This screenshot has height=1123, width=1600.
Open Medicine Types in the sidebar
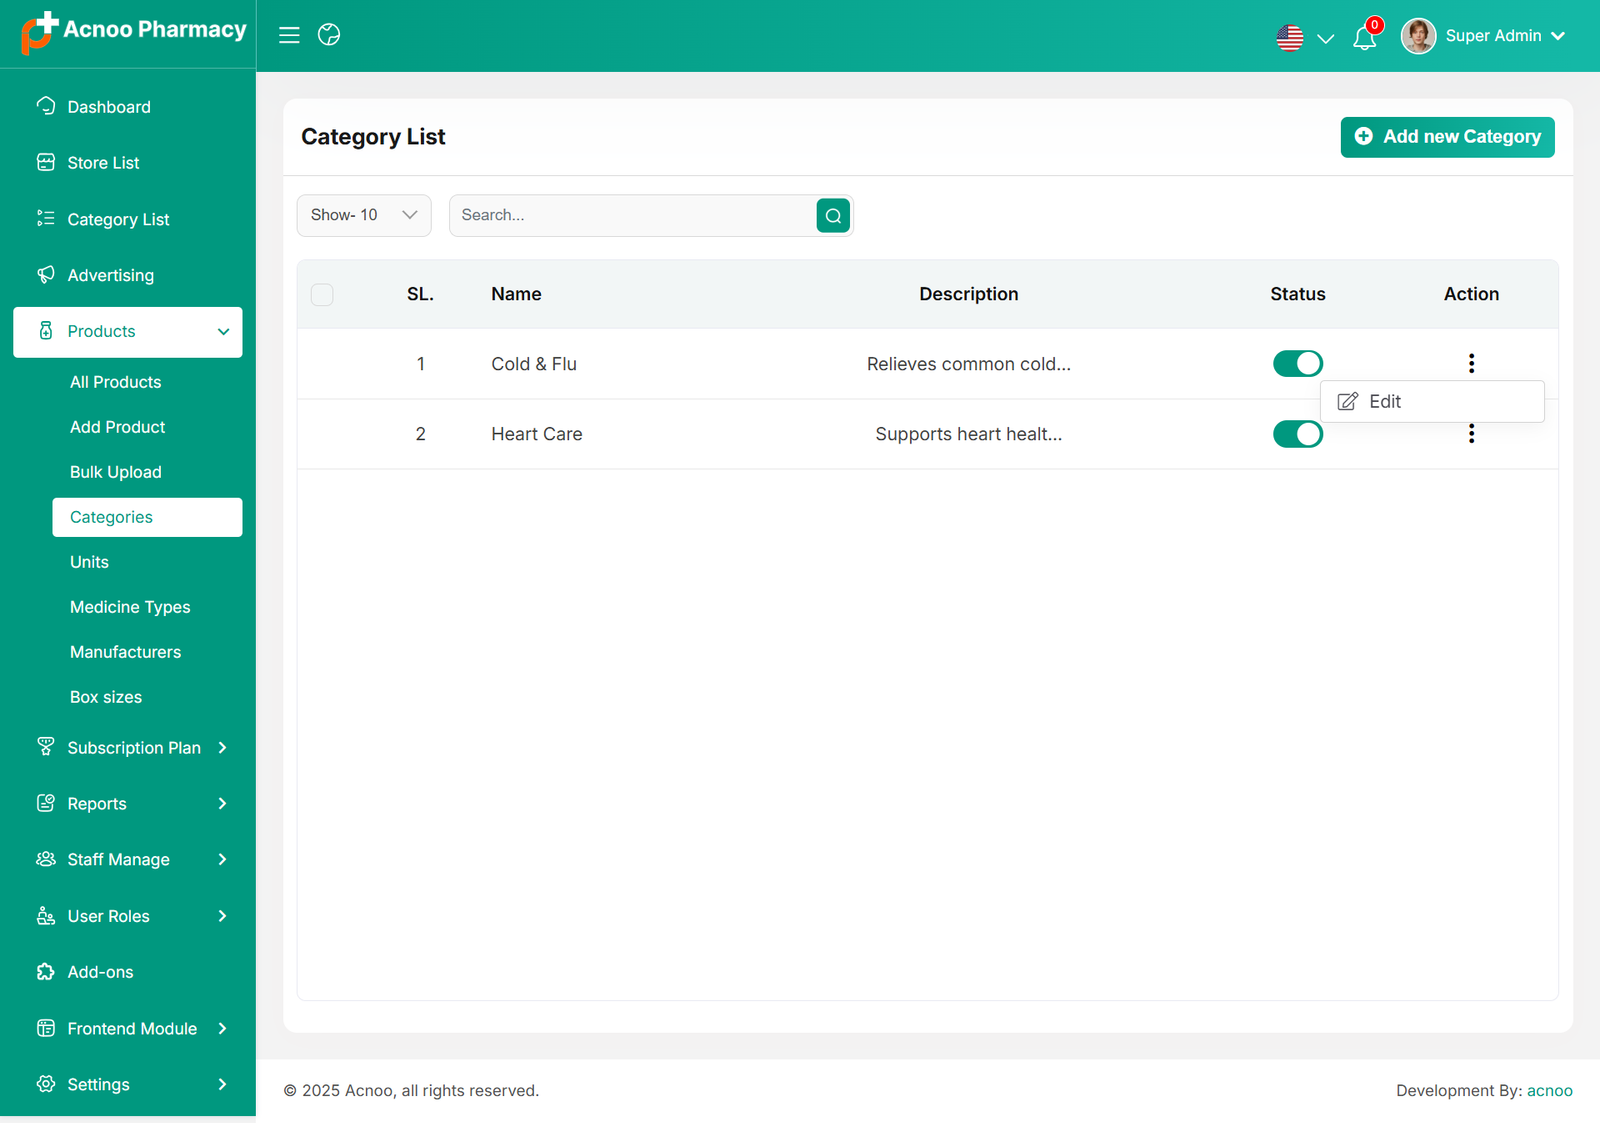pyautogui.click(x=130, y=607)
